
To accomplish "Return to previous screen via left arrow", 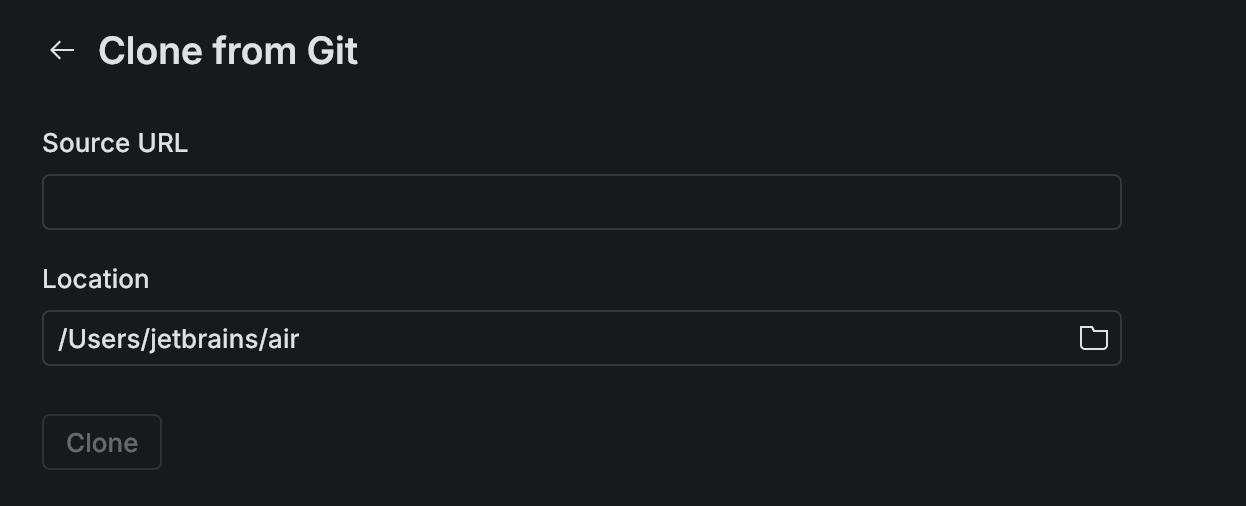I will pos(62,50).
